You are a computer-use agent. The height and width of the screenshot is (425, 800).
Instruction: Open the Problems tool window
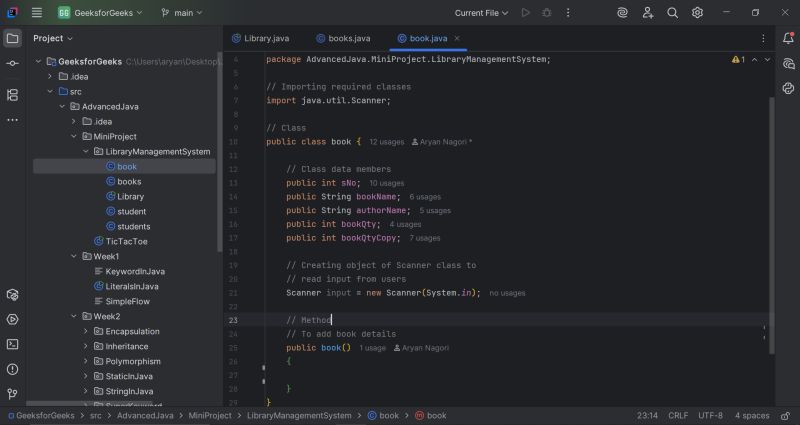coord(13,369)
